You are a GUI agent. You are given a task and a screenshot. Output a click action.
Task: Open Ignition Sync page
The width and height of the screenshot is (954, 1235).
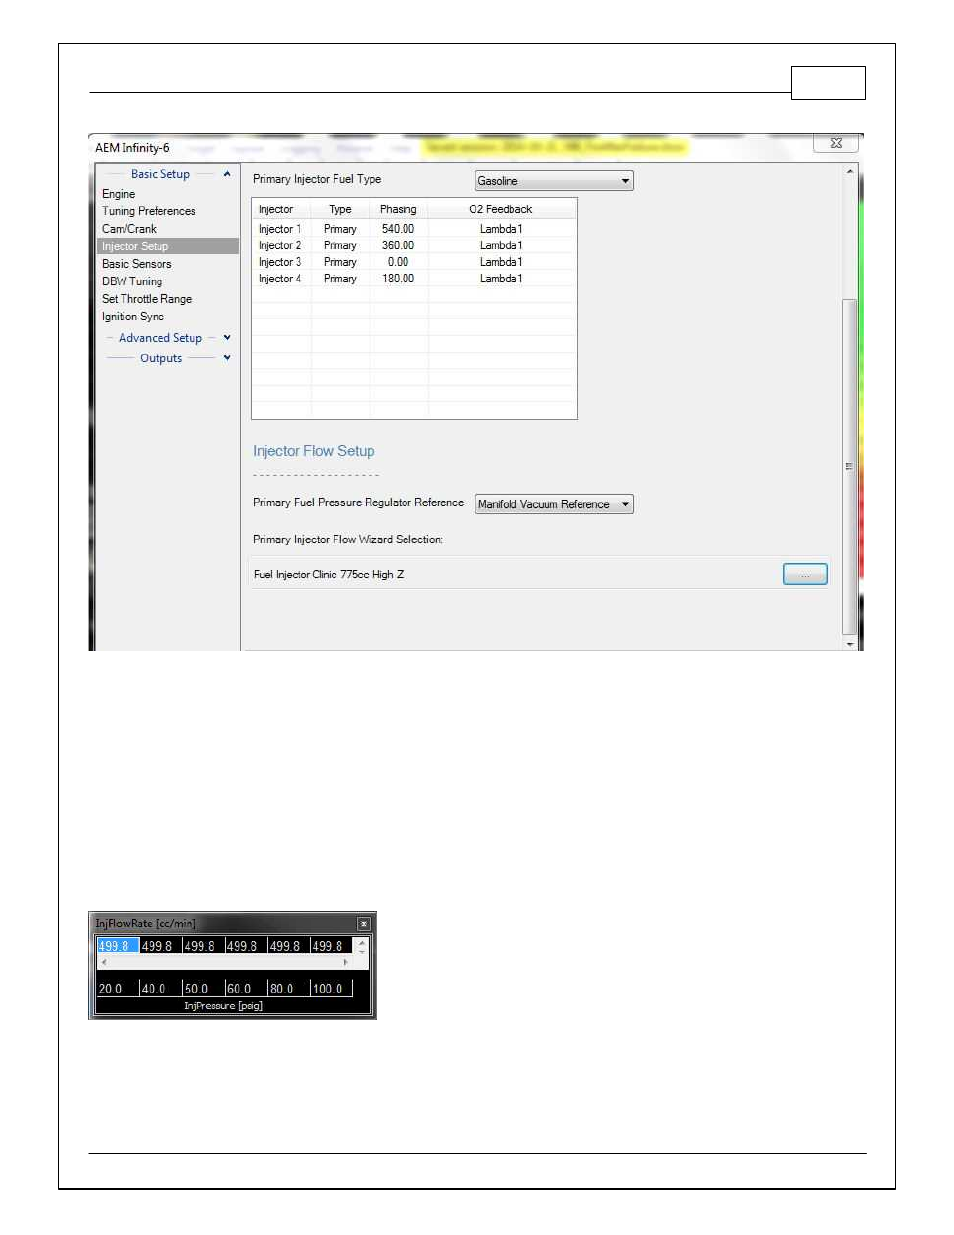[132, 316]
